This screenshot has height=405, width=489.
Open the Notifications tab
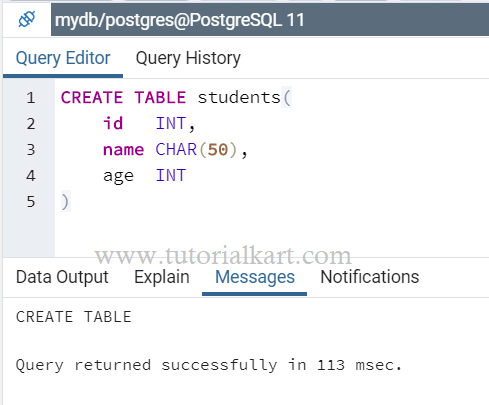370,277
